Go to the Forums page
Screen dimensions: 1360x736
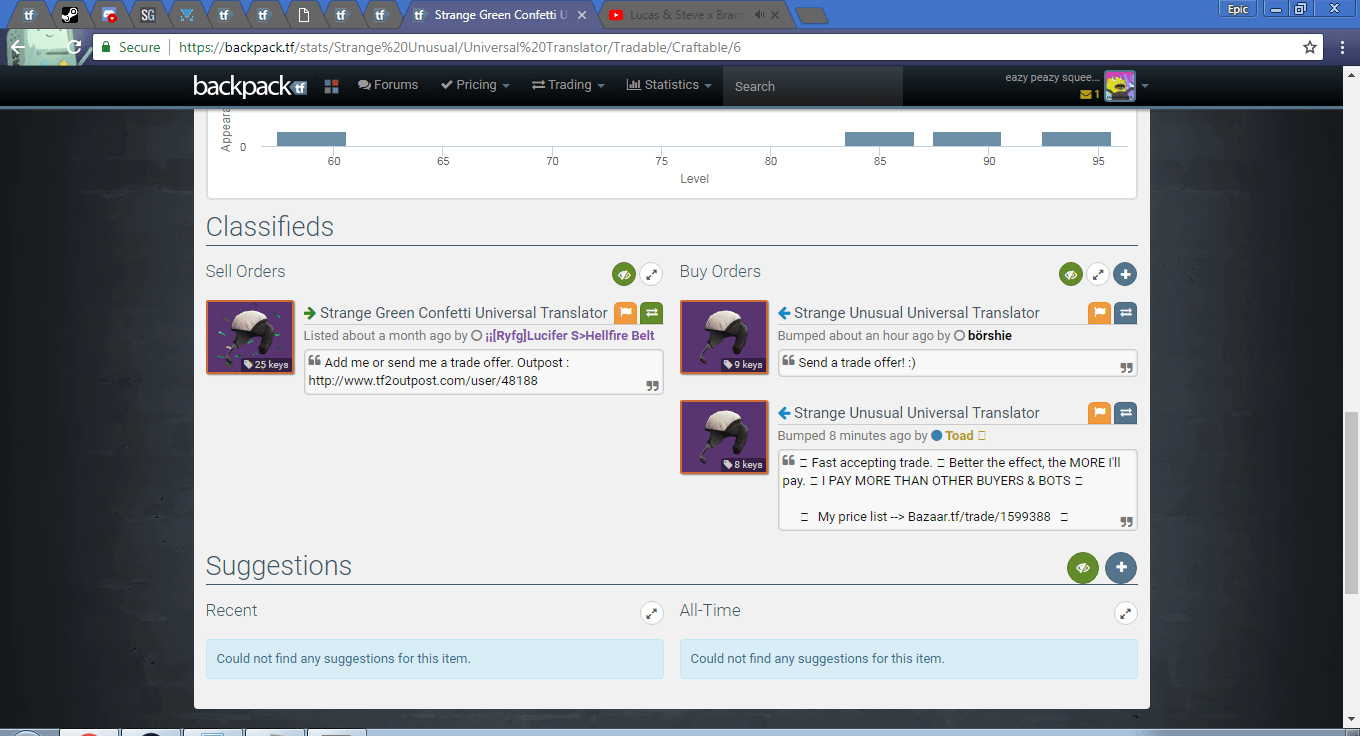[x=388, y=85]
